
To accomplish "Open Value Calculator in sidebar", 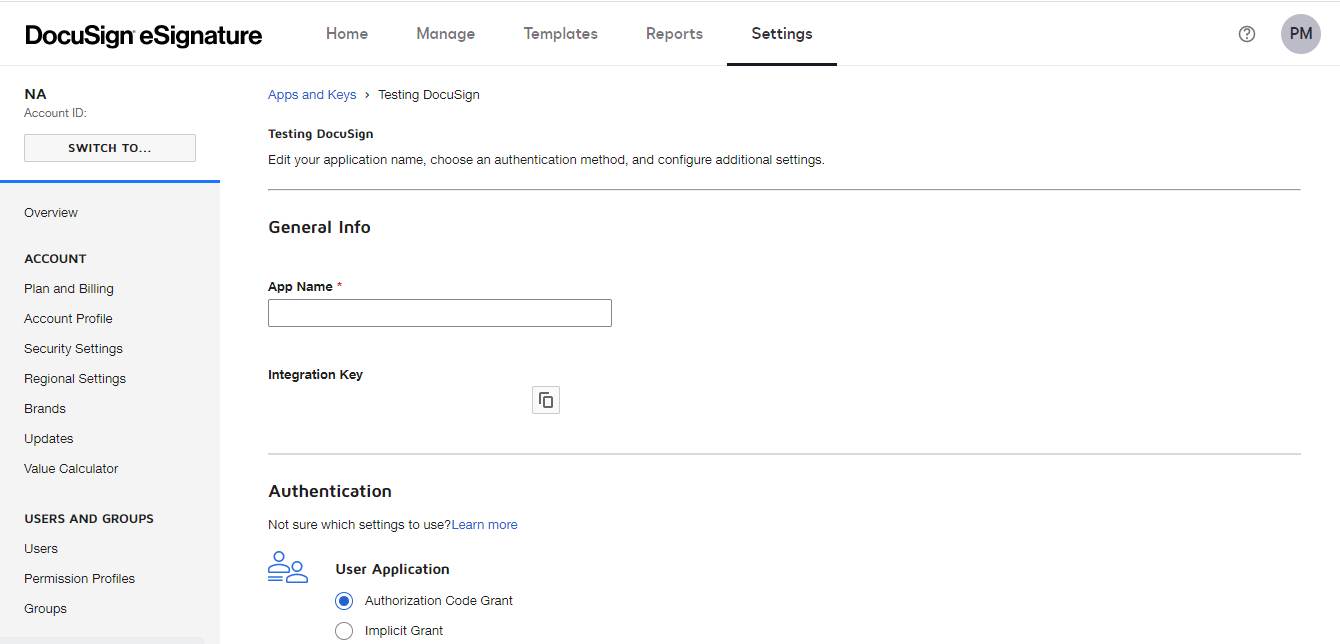I will pyautogui.click(x=71, y=469).
